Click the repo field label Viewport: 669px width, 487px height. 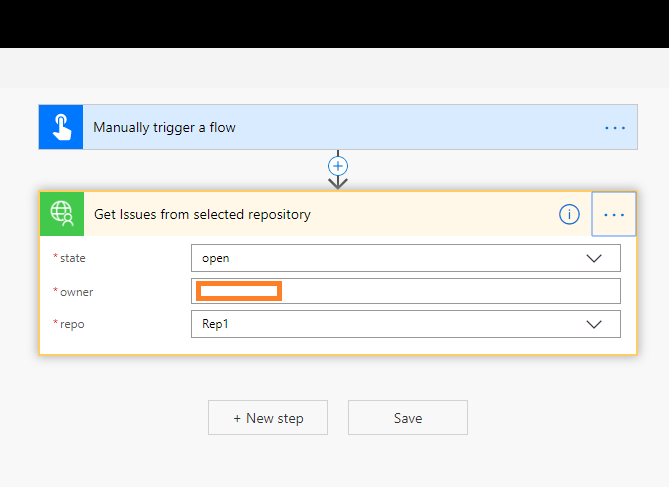coord(72,324)
